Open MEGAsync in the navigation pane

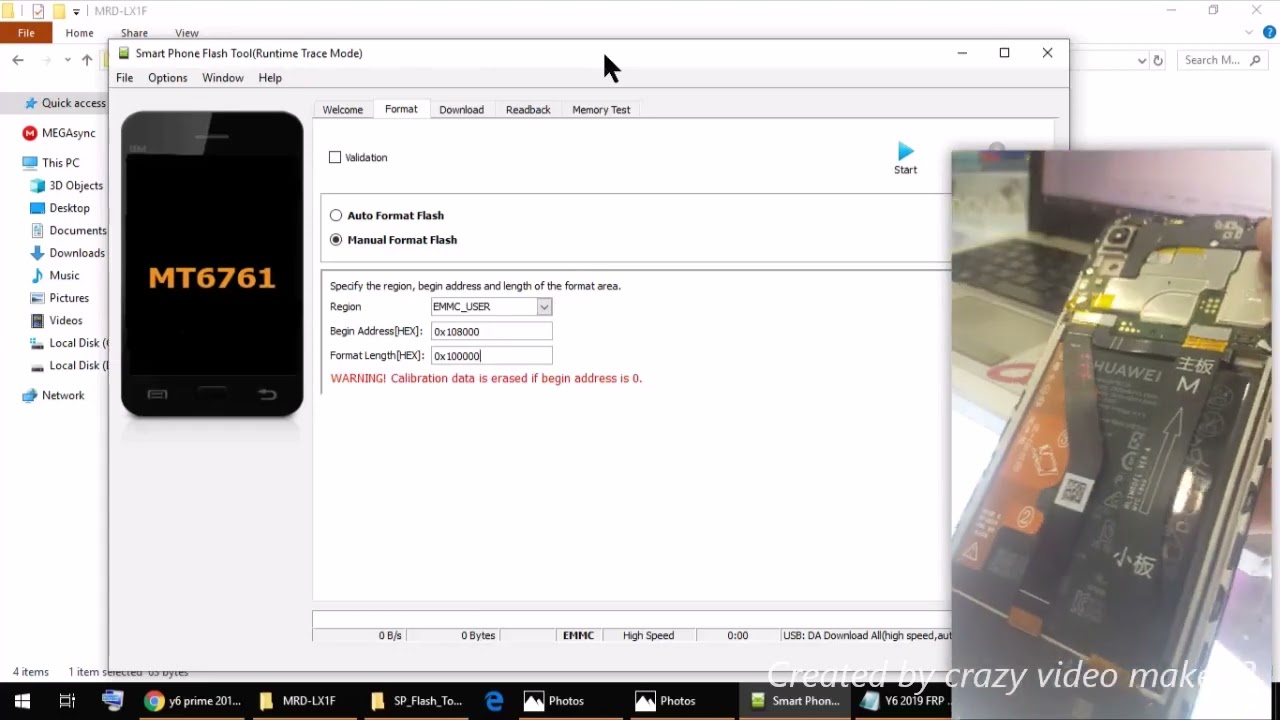pyautogui.click(x=60, y=133)
